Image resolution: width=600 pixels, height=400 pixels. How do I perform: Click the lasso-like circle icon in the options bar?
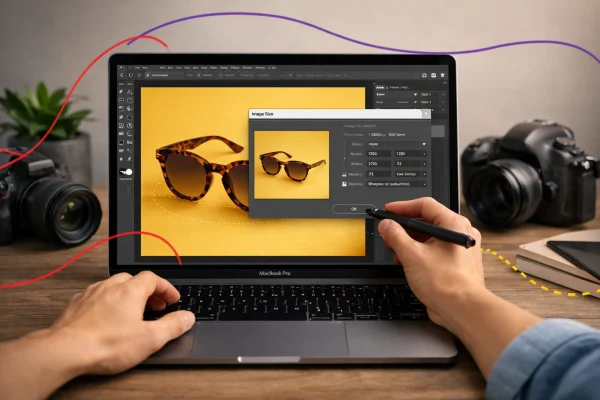pyautogui.click(x=139, y=75)
